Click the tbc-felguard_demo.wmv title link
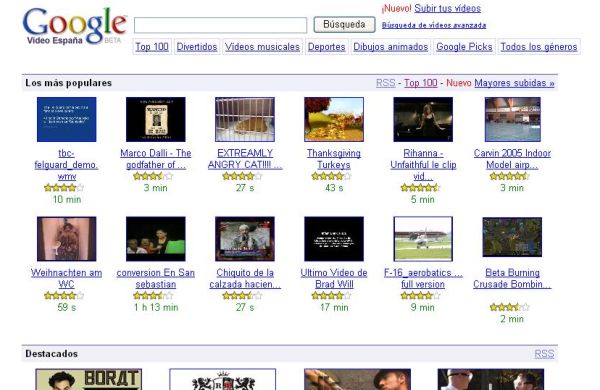The height and width of the screenshot is (390, 600). [x=67, y=165]
